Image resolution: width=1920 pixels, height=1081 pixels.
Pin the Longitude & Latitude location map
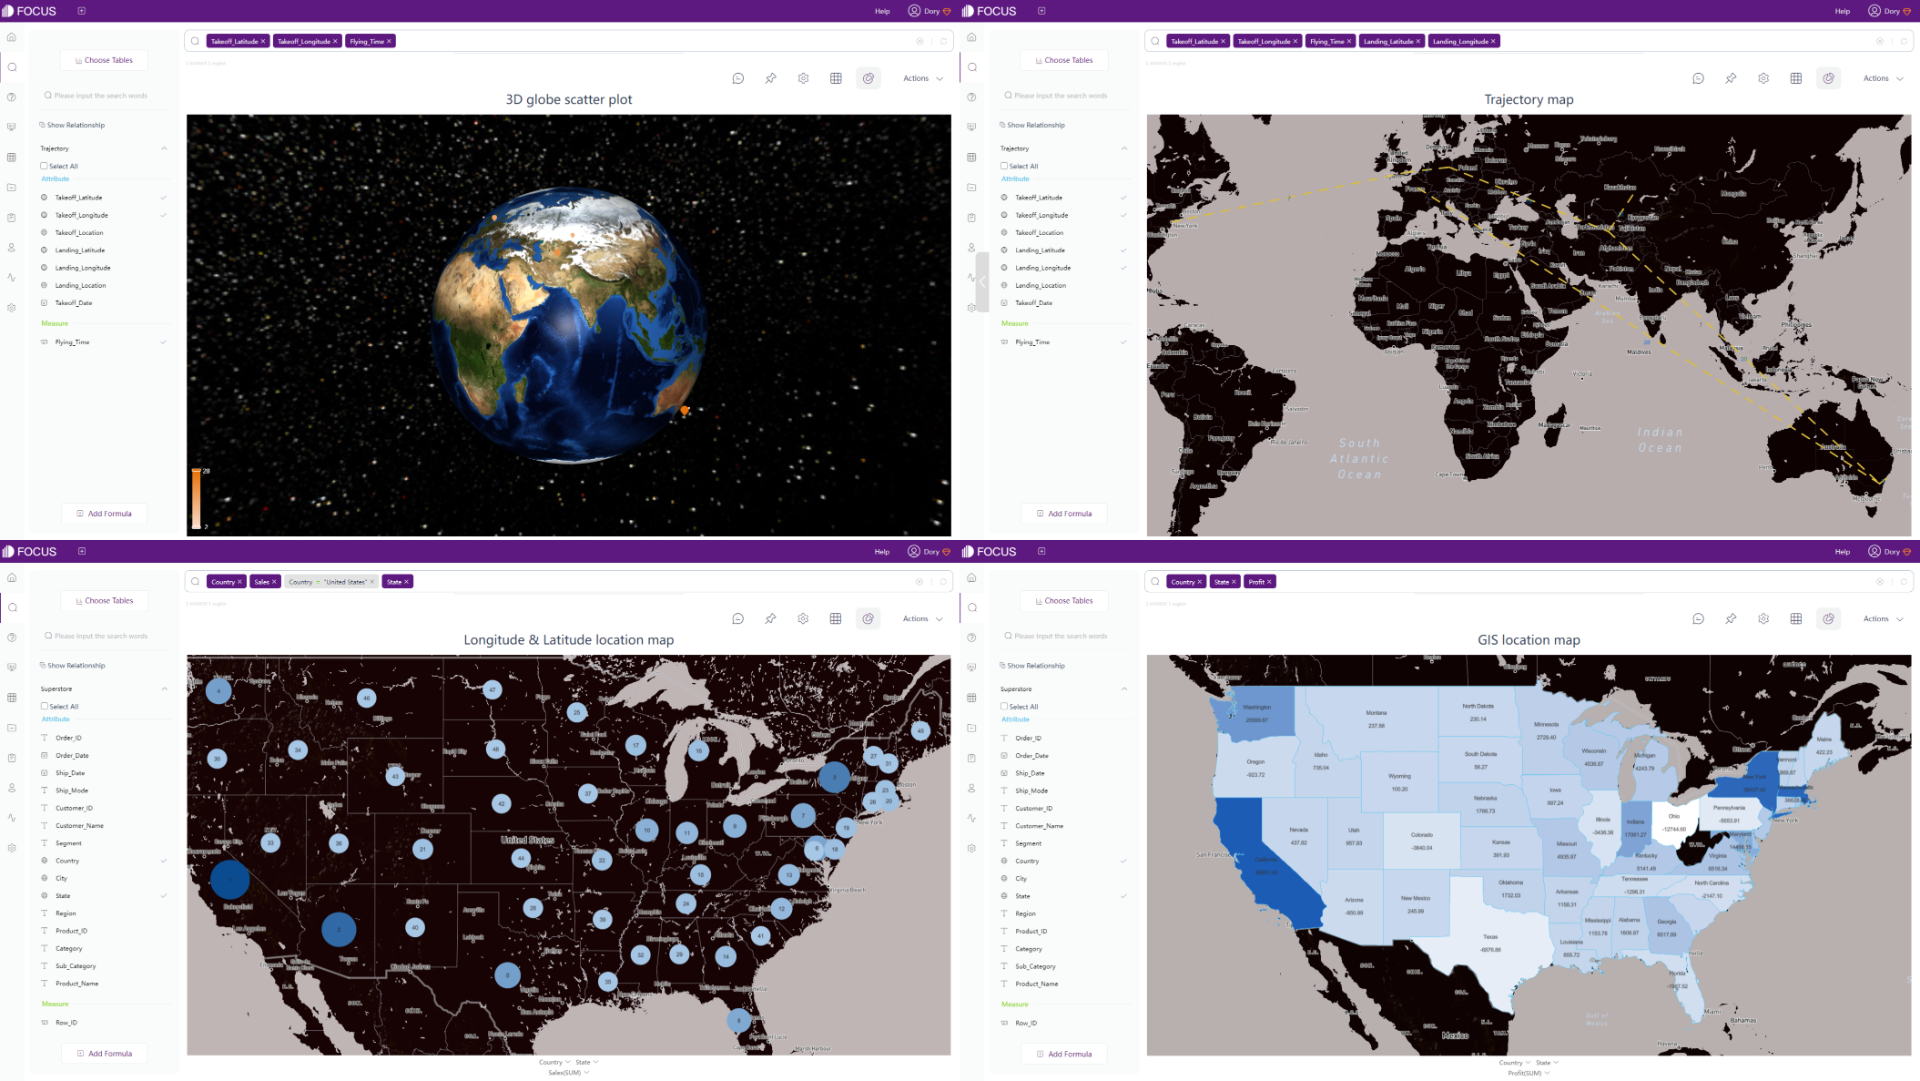tap(771, 619)
